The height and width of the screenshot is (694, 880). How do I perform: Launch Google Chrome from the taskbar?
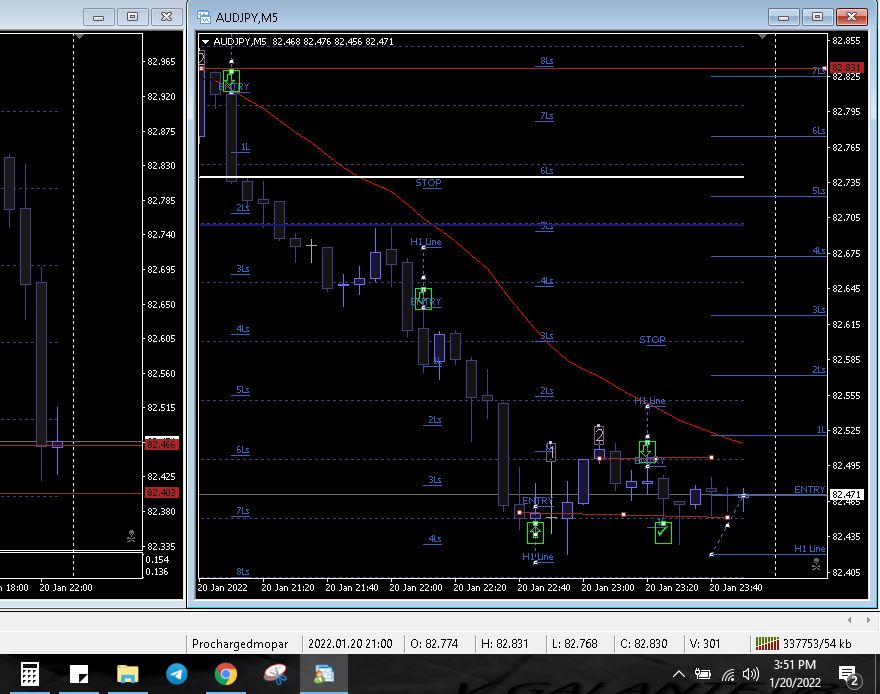225,675
